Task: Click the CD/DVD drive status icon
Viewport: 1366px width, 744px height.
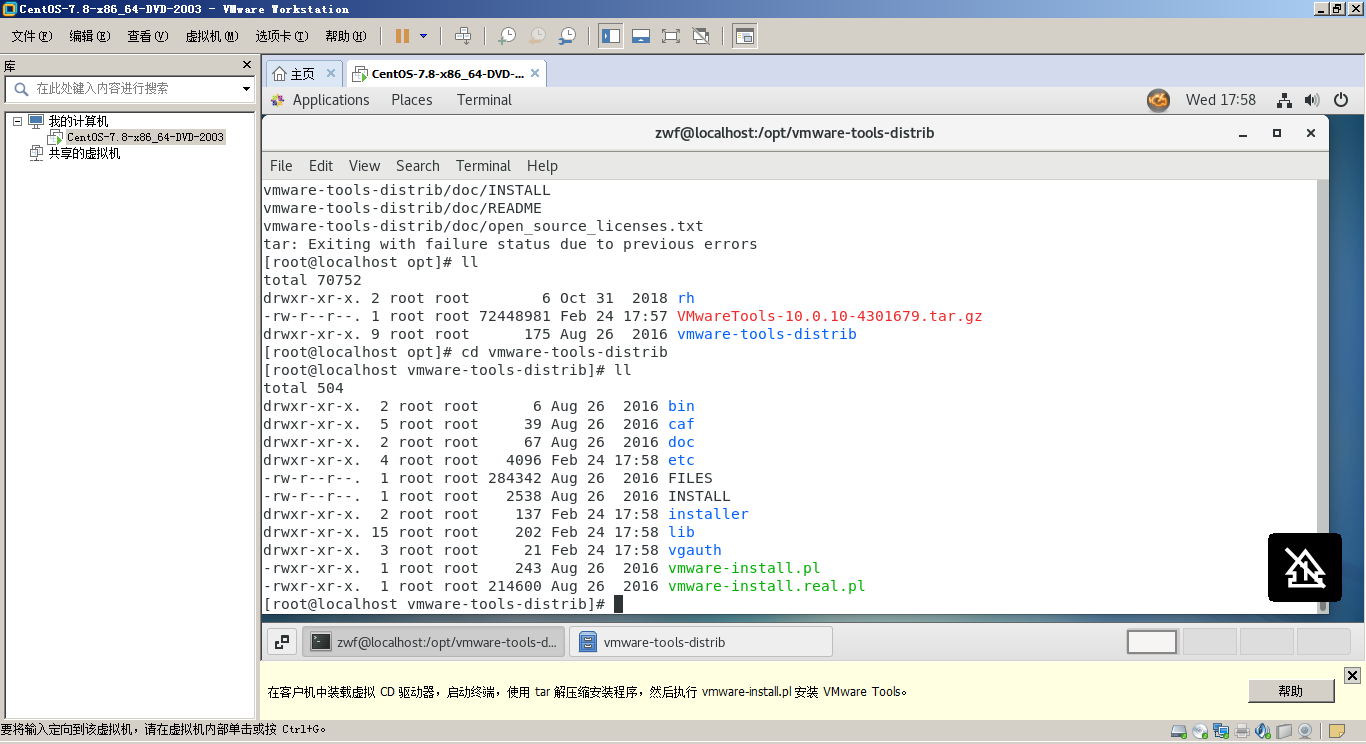Action: click(1200, 731)
